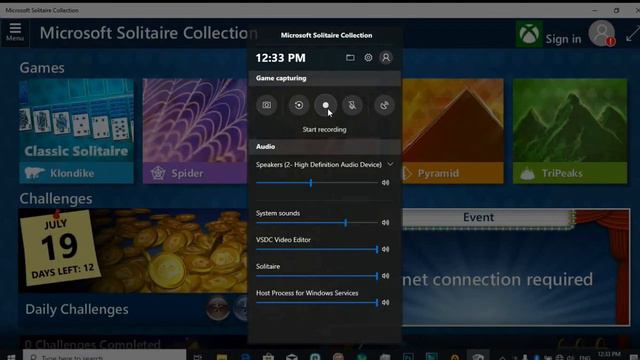
Task: Click the Game capturing section header
Action: pos(324,78)
